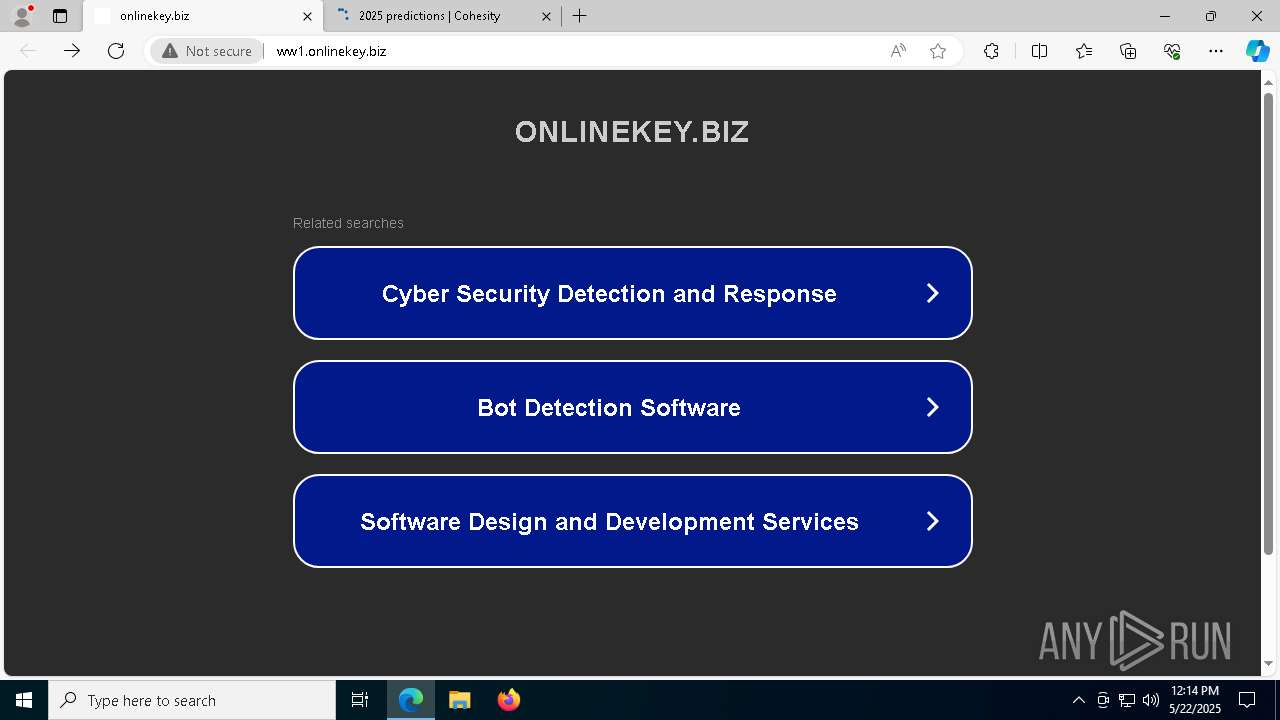1280x720 pixels.
Task: Open Settings and more ellipsis menu
Action: (x=1216, y=51)
